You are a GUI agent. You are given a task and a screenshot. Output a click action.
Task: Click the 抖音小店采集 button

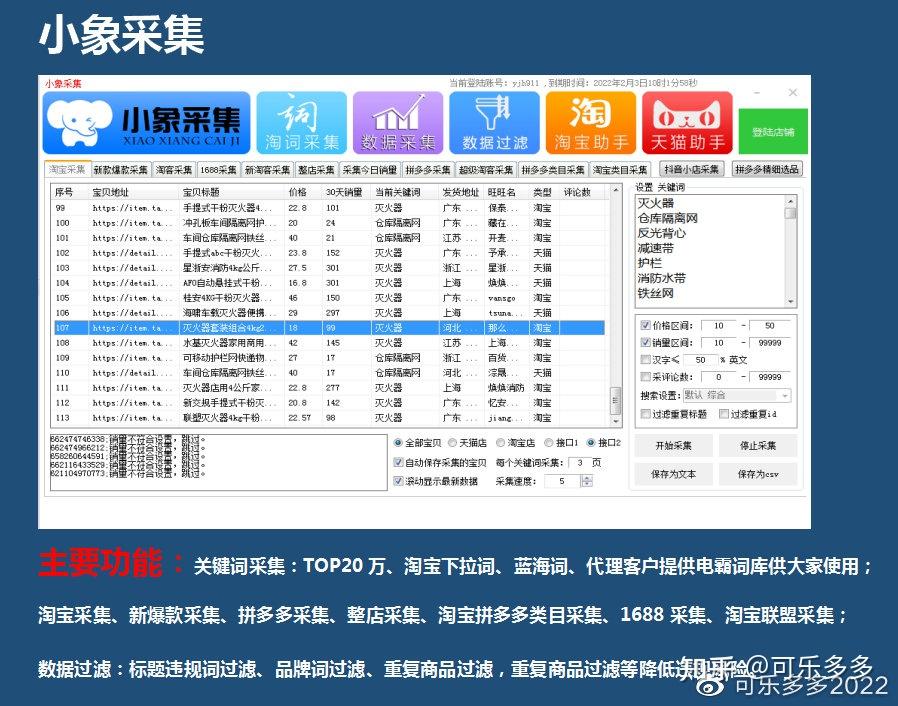[x=692, y=169]
